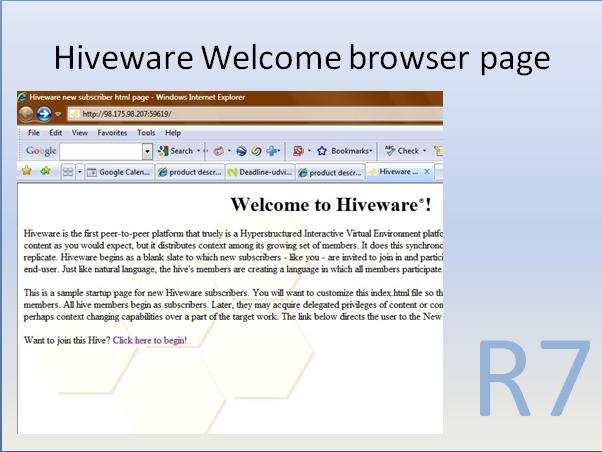Open the Tools menu
Image resolution: width=602 pixels, height=452 pixels.
(x=146, y=133)
